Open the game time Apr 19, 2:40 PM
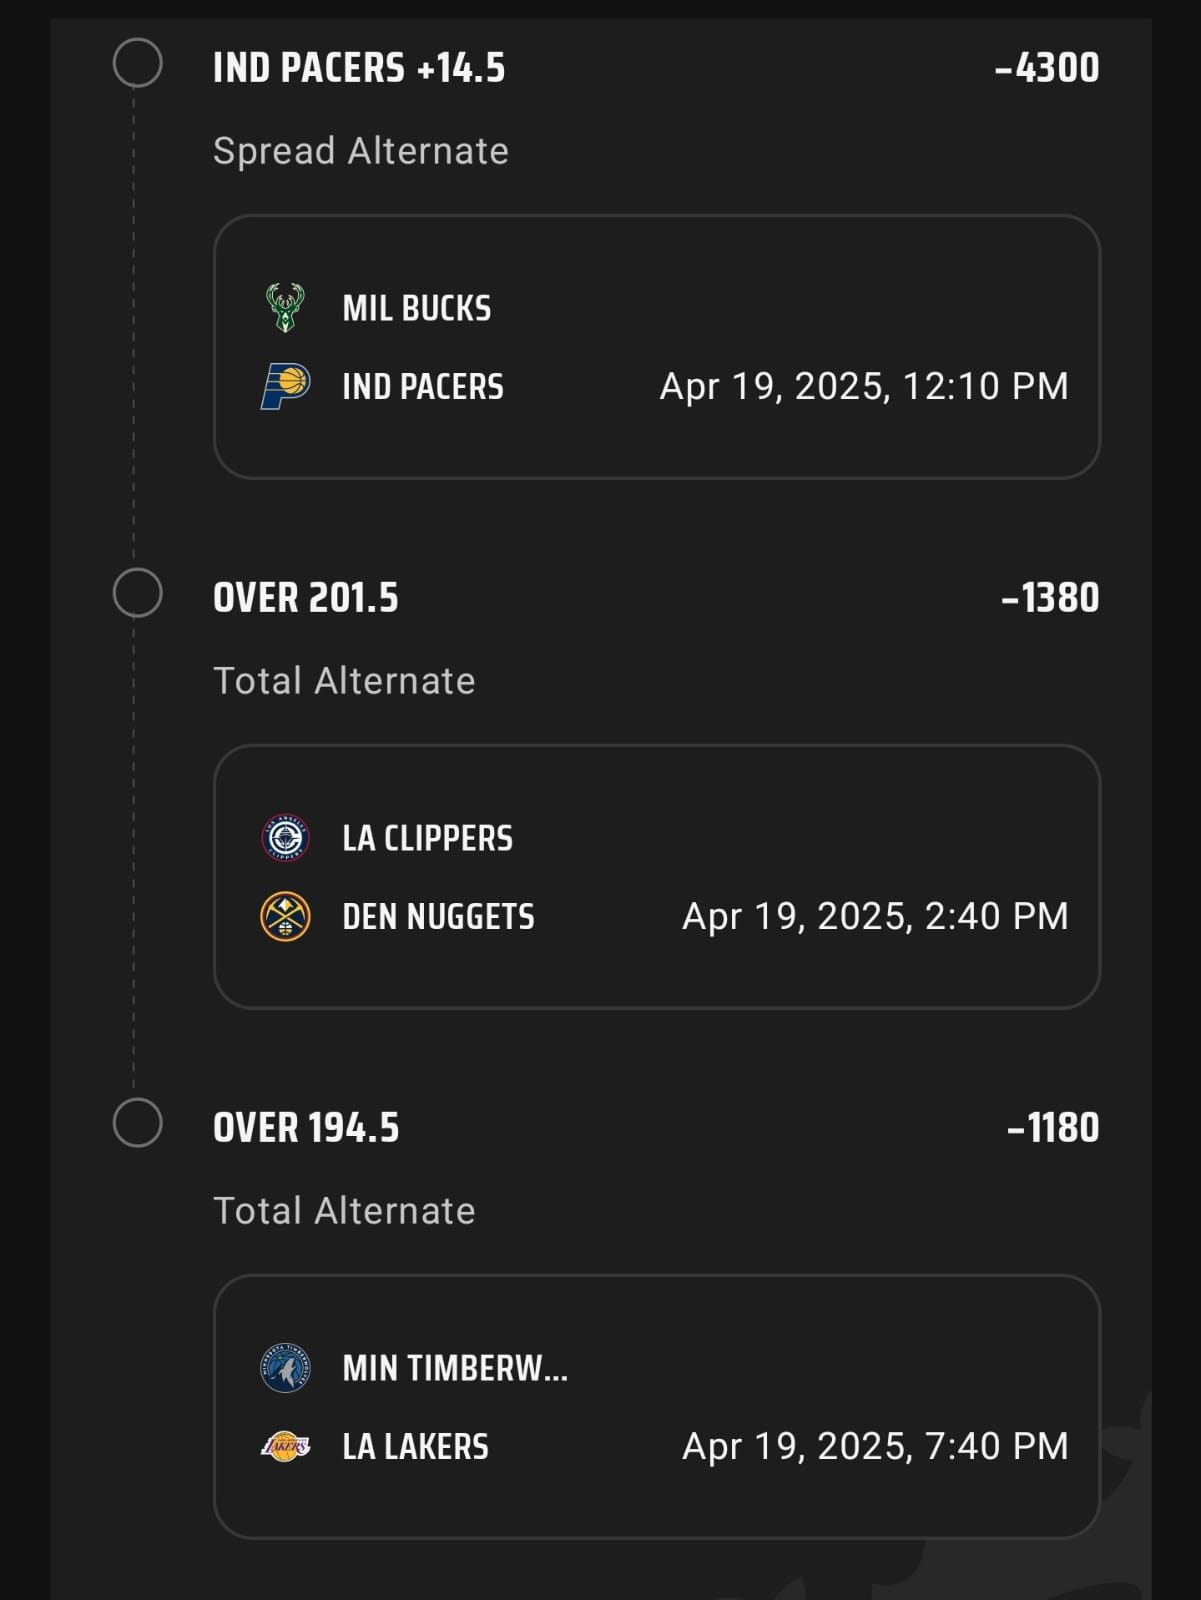Image resolution: width=1201 pixels, height=1600 pixels. [x=875, y=917]
